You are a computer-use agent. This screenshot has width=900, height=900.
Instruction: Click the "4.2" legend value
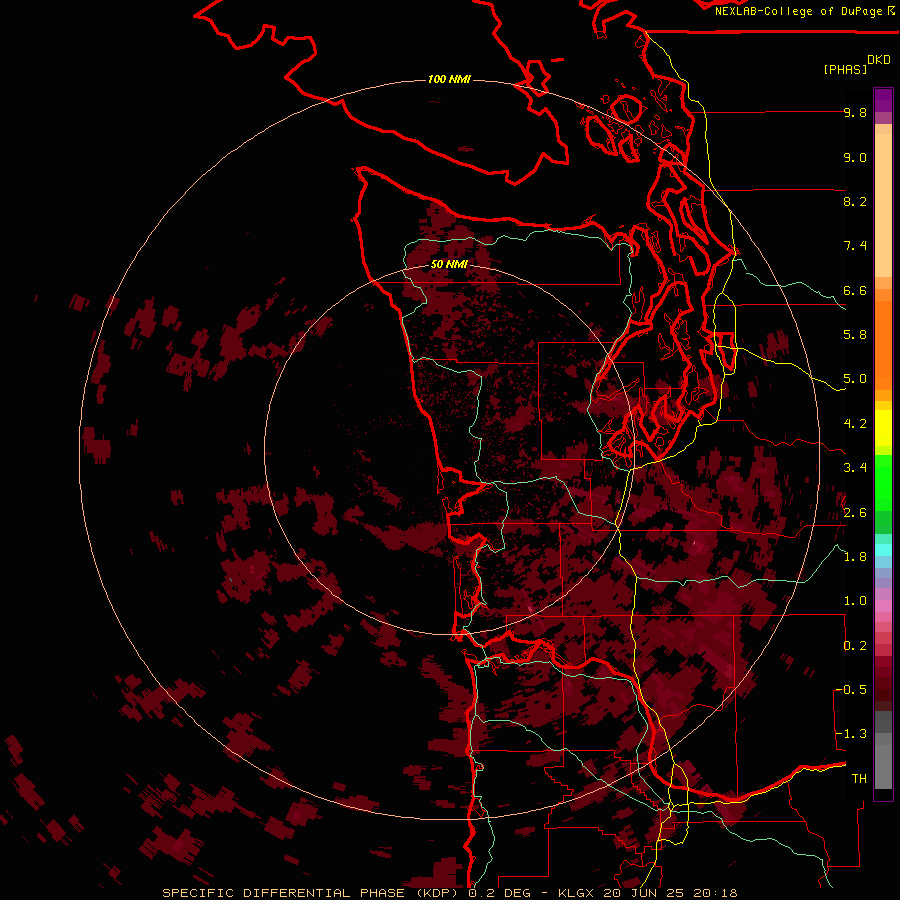855,424
